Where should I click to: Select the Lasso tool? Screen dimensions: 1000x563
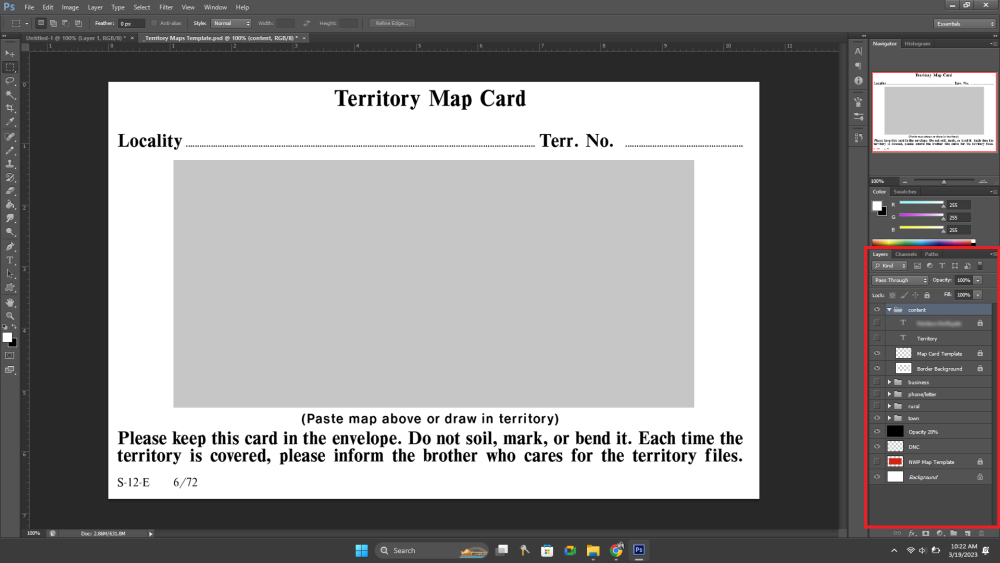pos(10,81)
